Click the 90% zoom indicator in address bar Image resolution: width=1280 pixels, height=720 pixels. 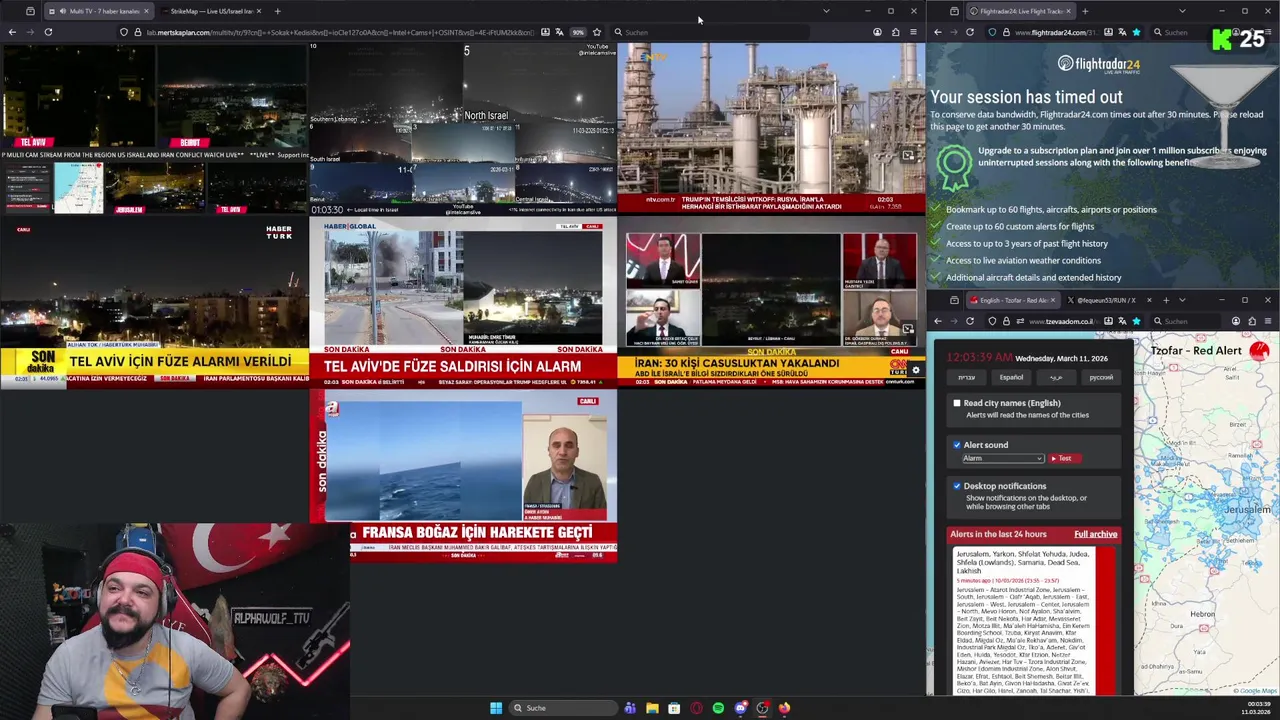click(x=578, y=32)
